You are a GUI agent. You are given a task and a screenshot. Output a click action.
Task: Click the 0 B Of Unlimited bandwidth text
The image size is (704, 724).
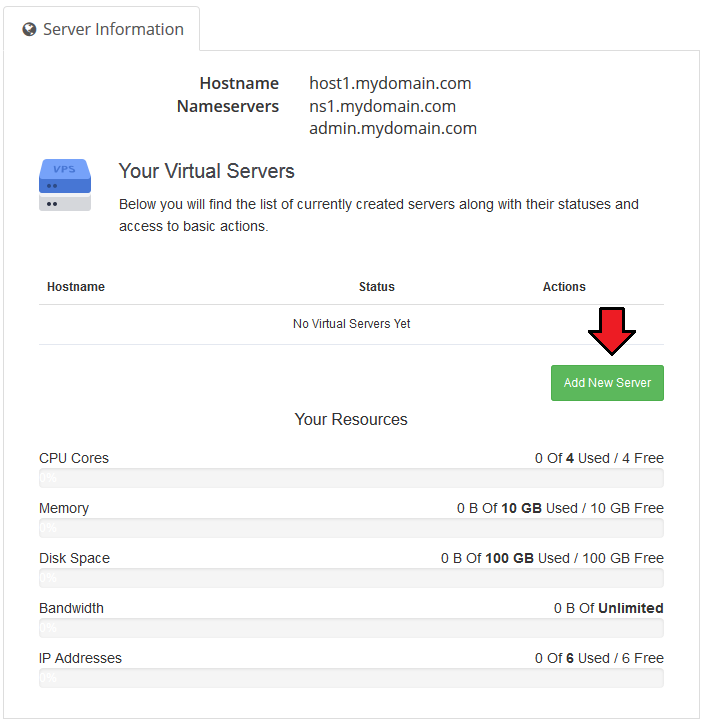[608, 608]
